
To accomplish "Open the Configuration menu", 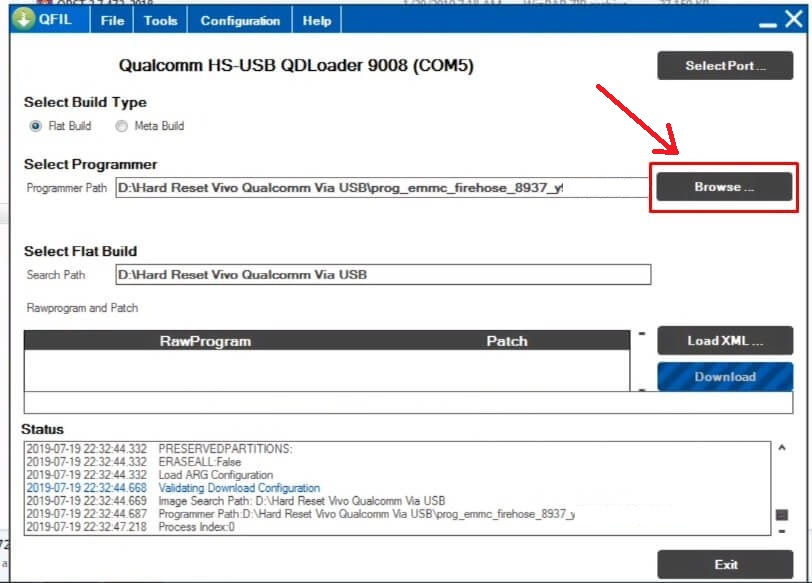I will [240, 21].
